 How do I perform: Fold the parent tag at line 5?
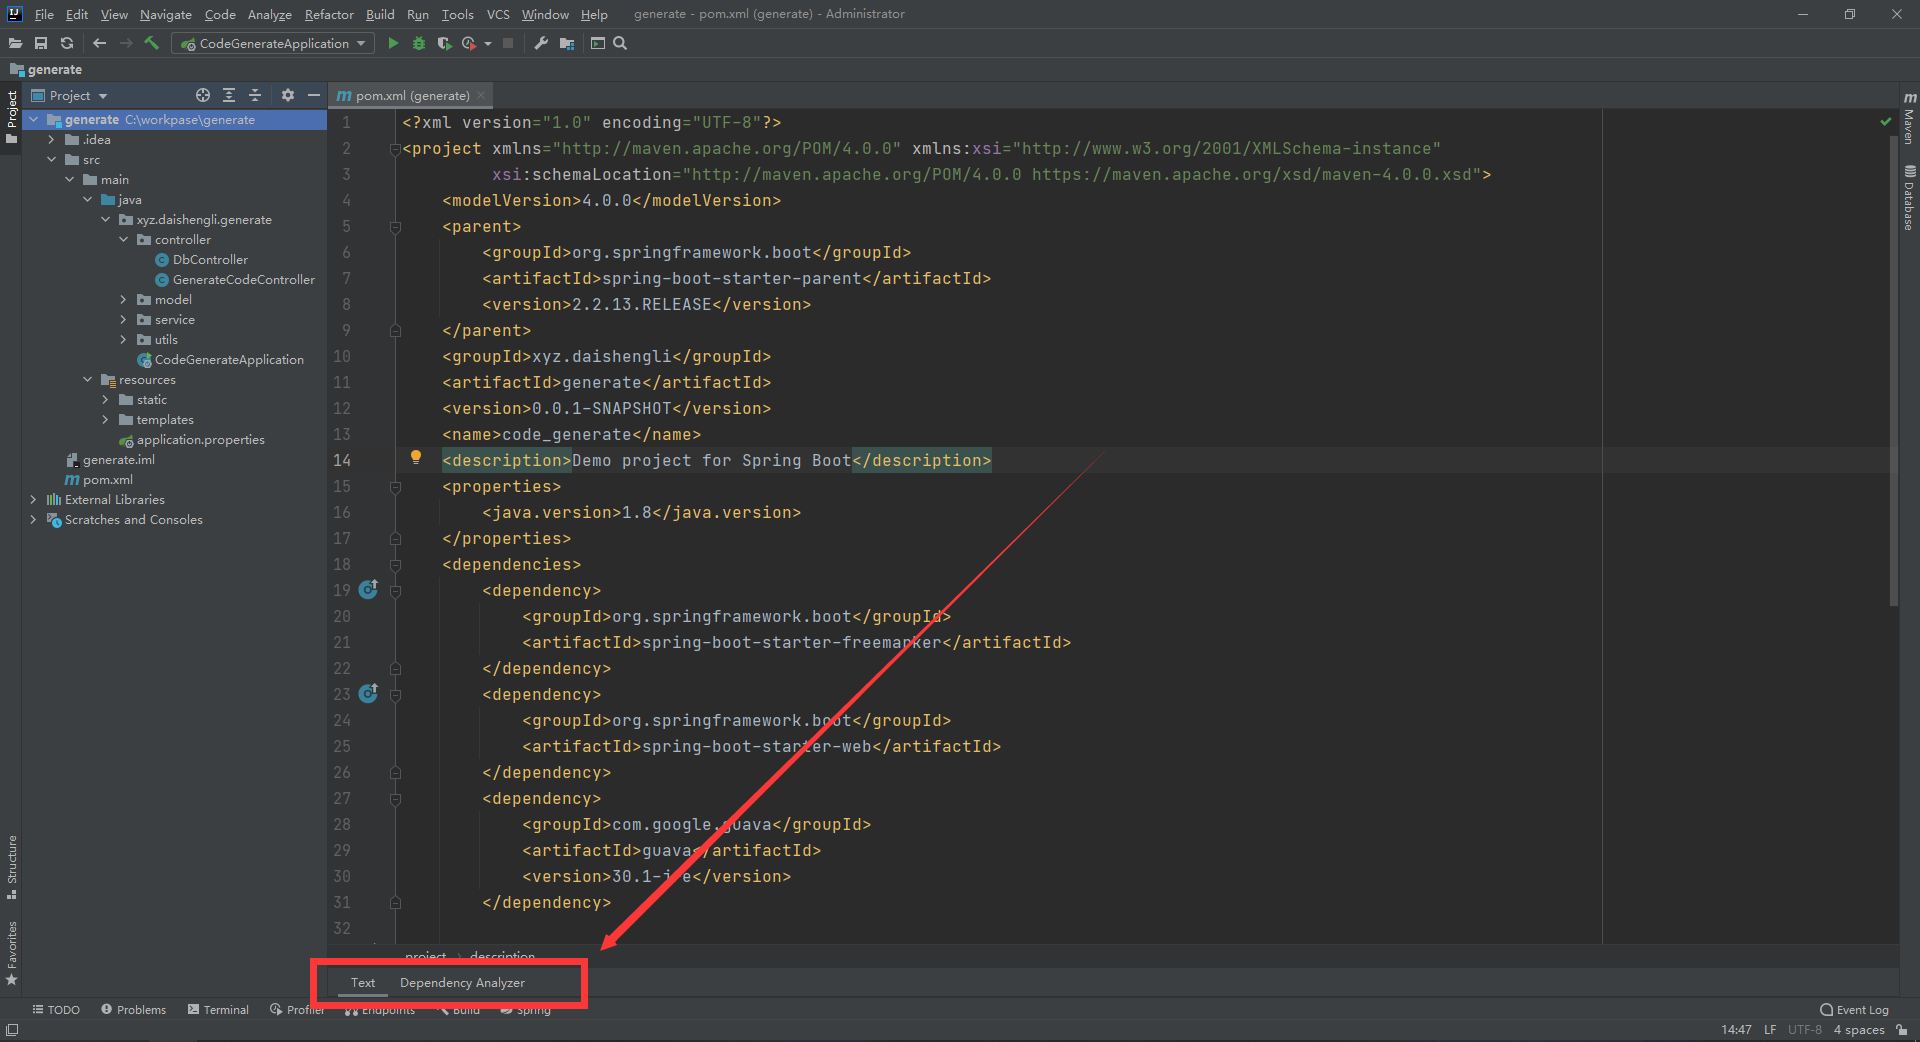[x=395, y=227]
